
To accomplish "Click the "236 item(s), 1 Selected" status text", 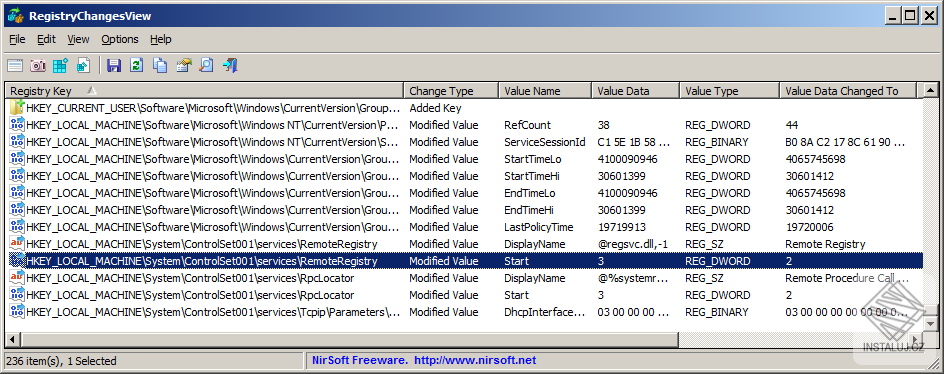I will [x=61, y=361].
